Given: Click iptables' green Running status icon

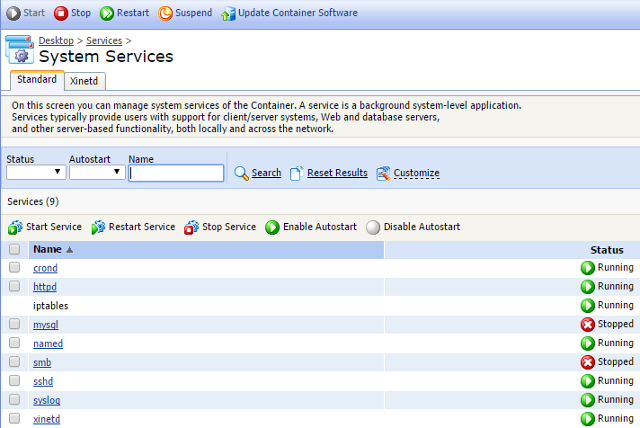Looking at the screenshot, I should pyautogui.click(x=587, y=306).
